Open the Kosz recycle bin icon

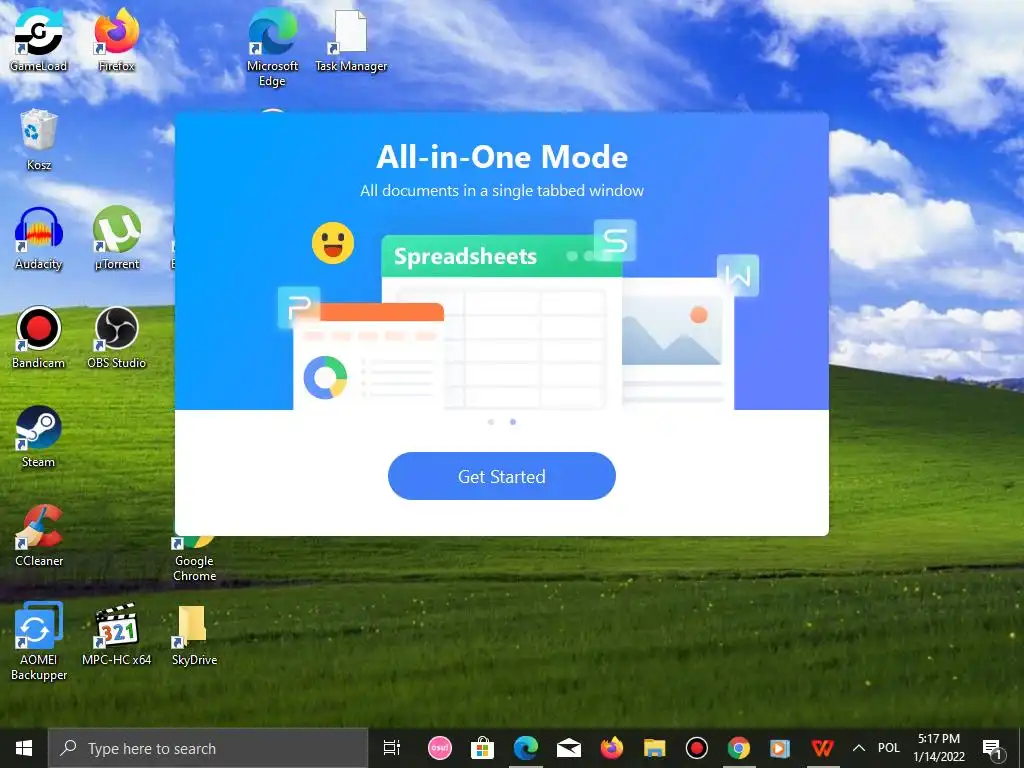[39, 140]
